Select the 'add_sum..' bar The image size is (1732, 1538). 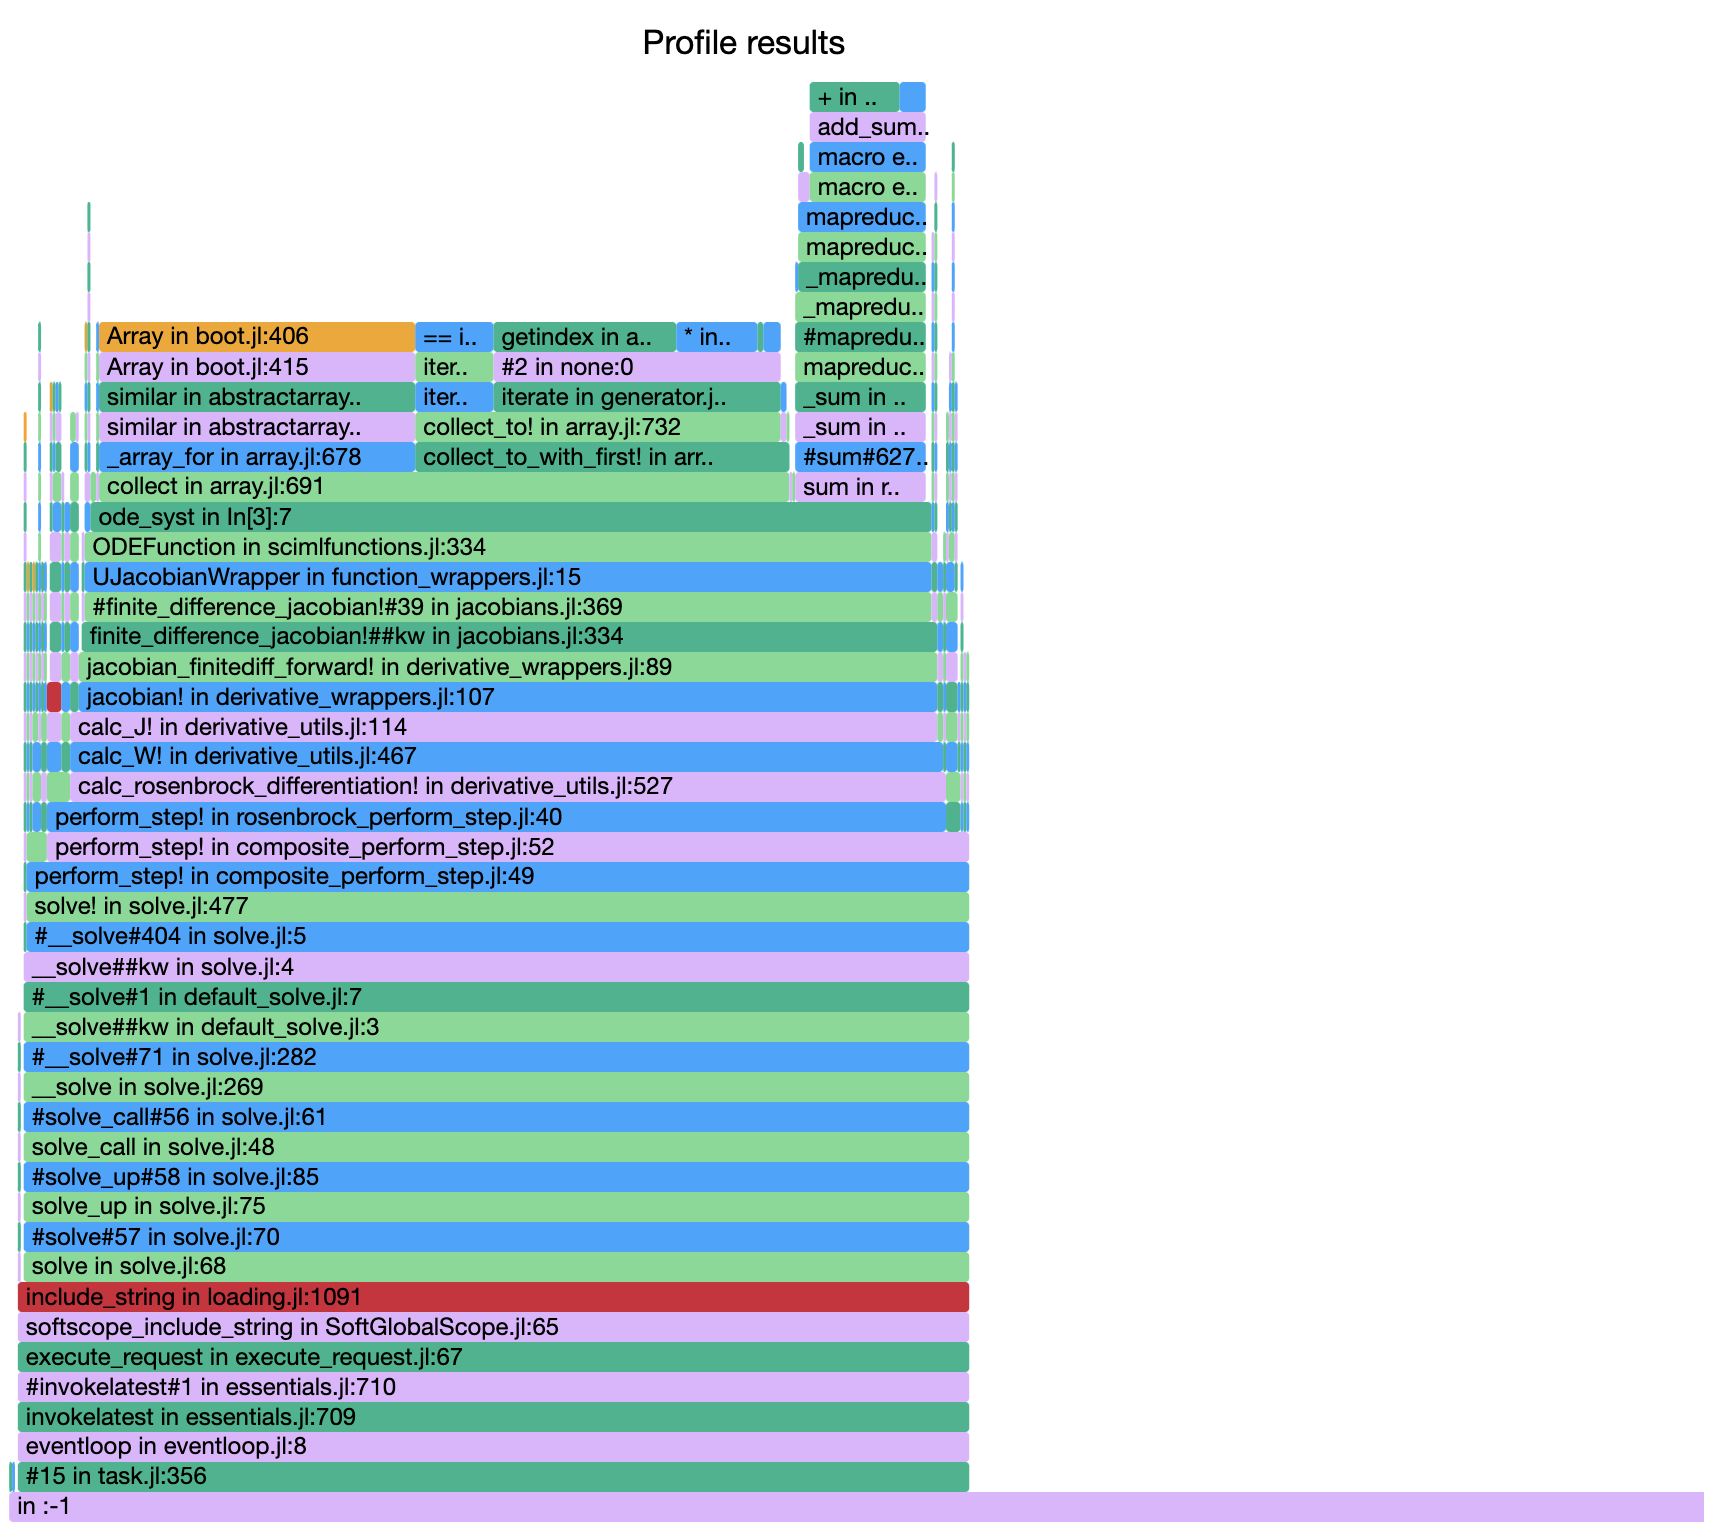[x=868, y=127]
